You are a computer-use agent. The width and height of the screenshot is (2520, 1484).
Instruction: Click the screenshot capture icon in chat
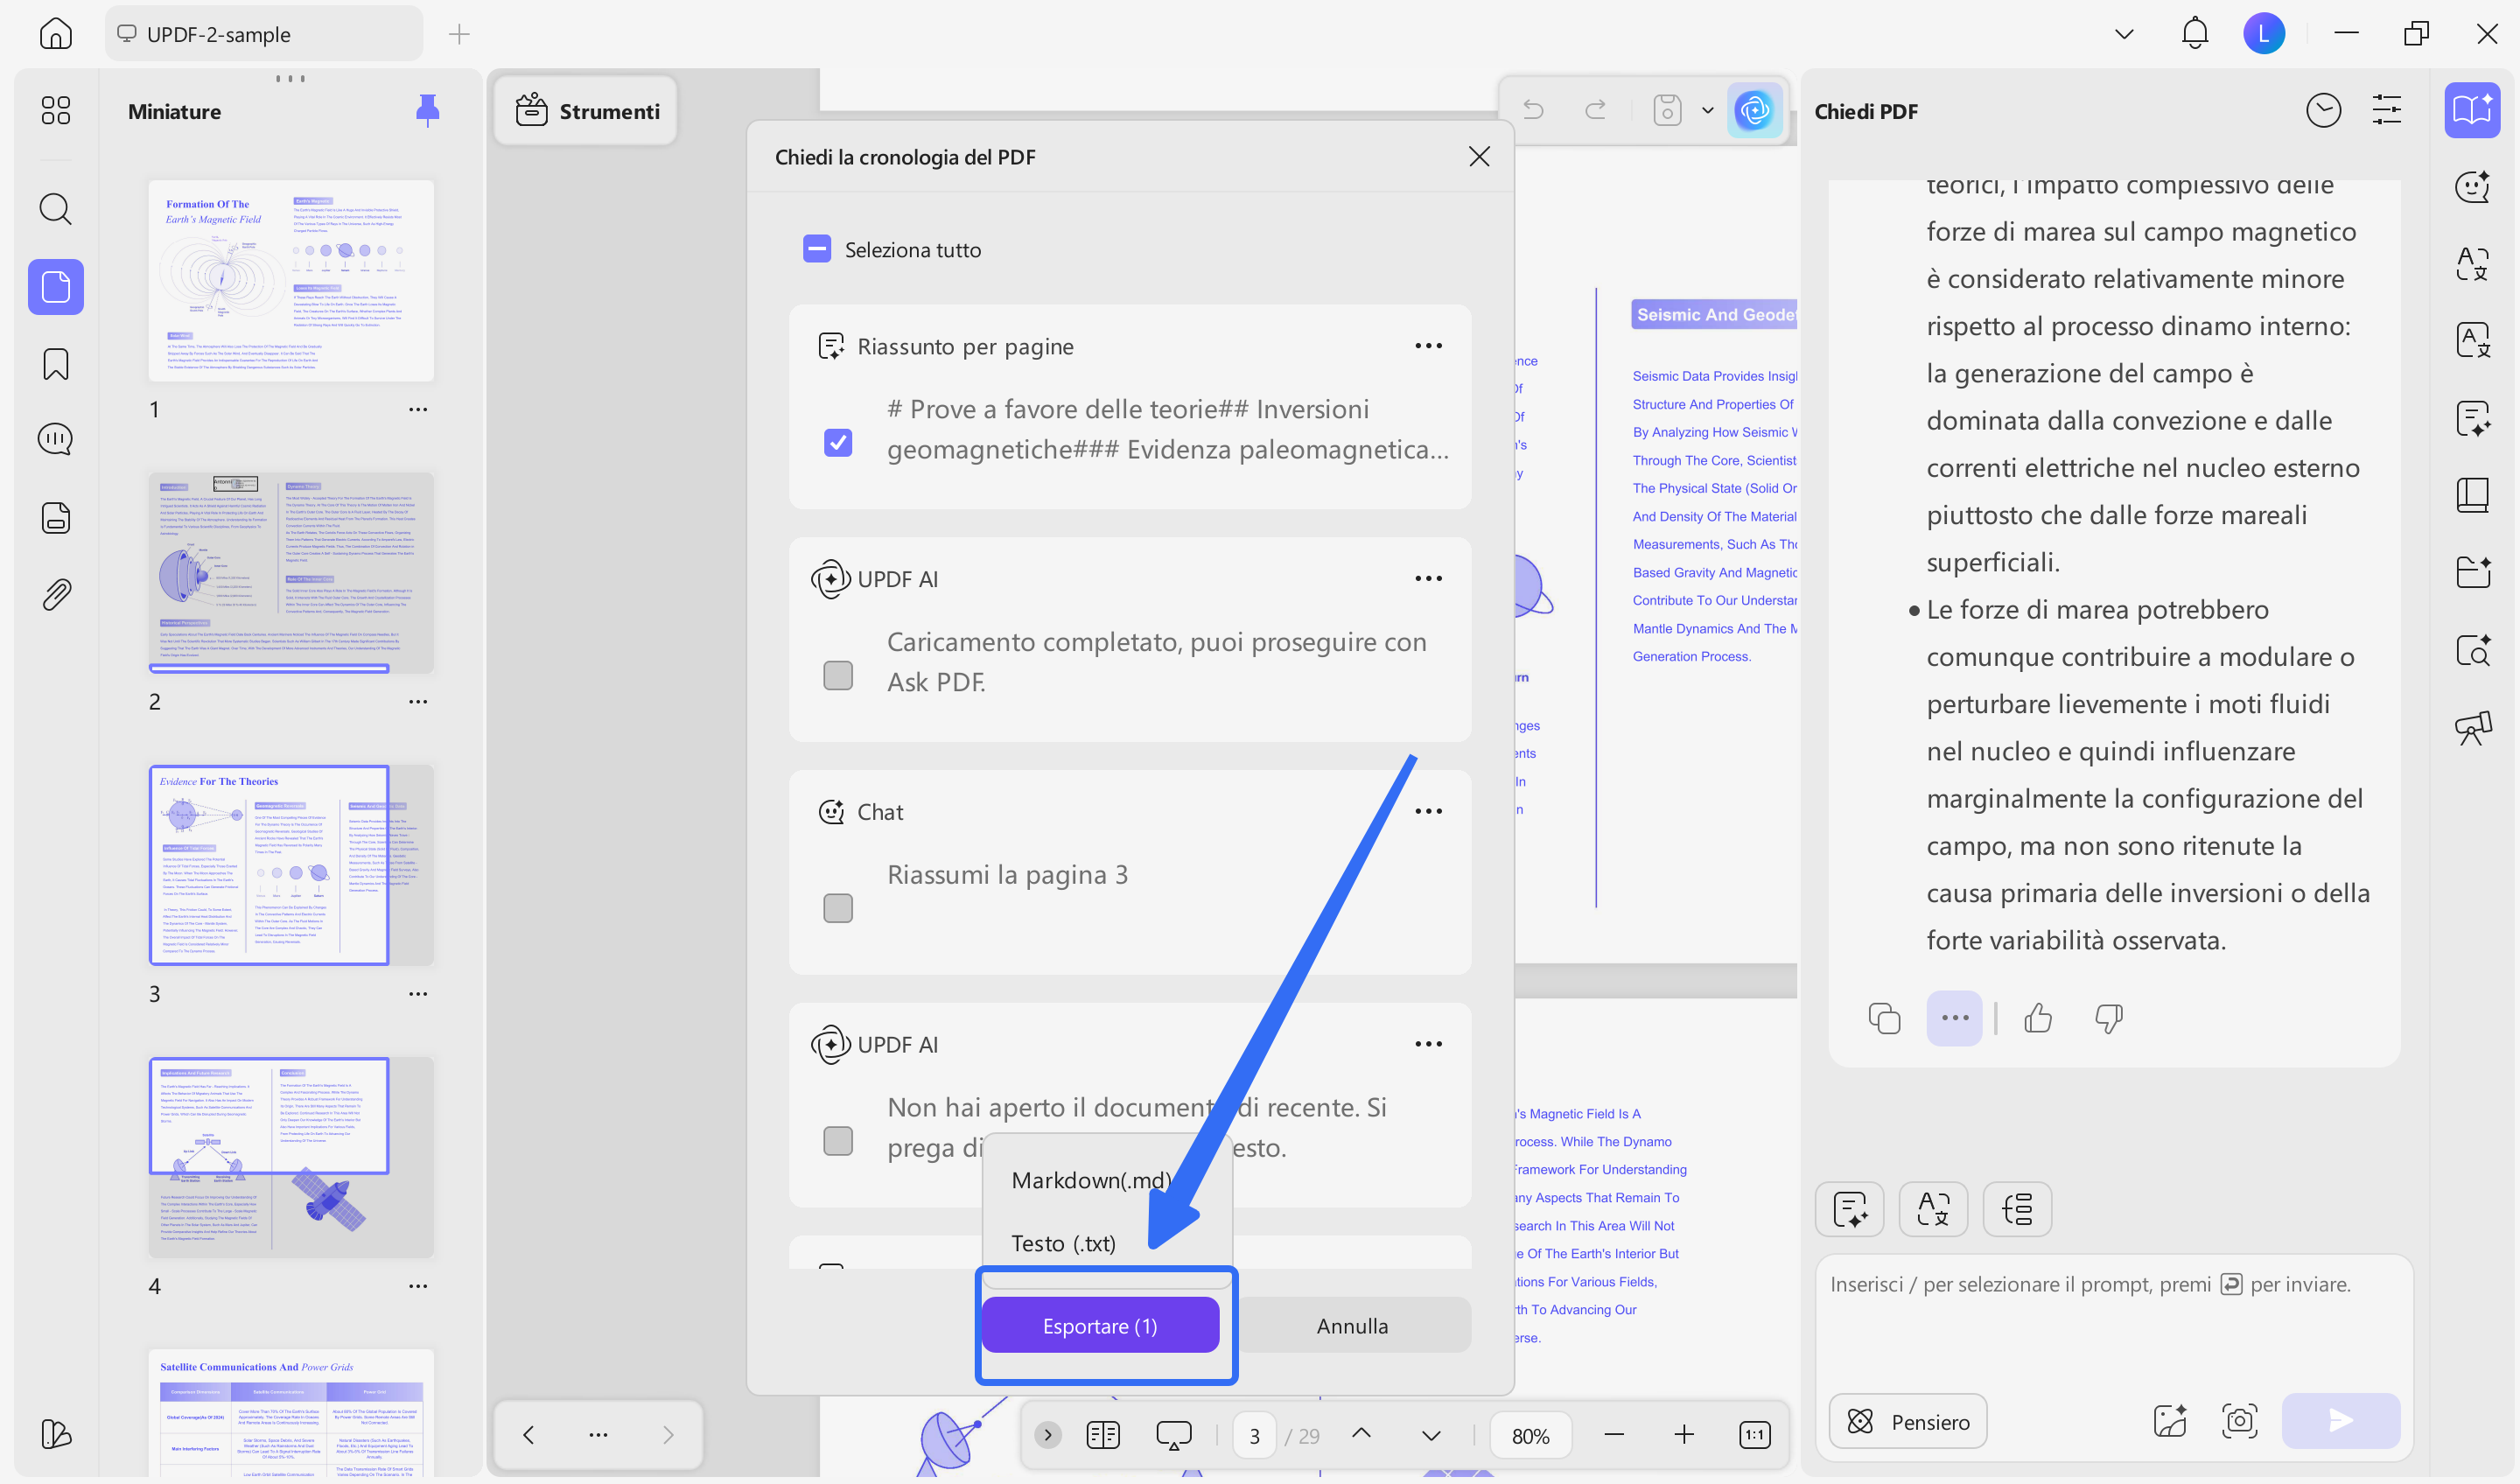2239,1420
